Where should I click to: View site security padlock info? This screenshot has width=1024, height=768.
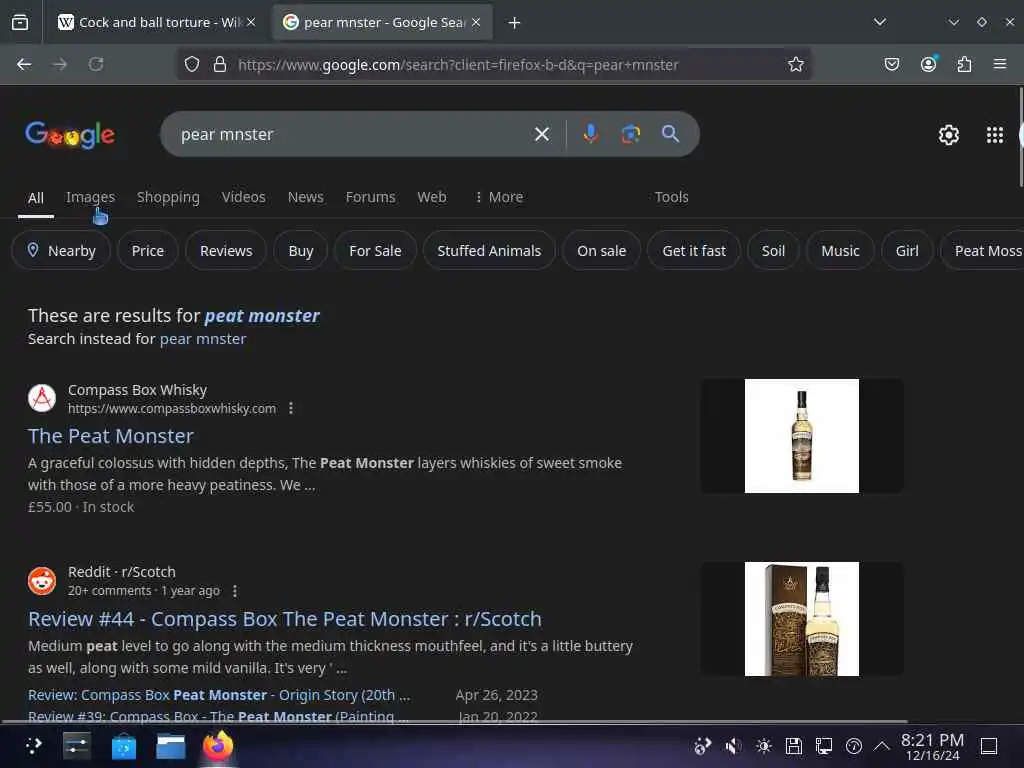pos(220,64)
